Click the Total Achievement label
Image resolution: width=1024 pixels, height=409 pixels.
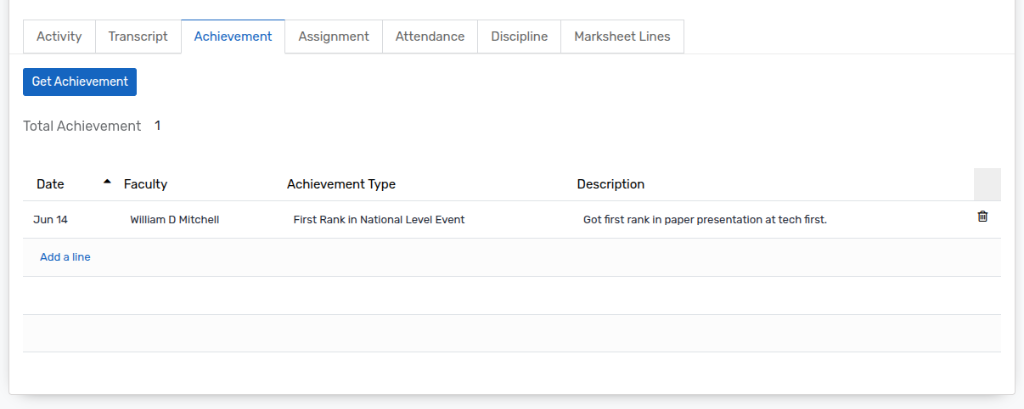coord(82,126)
